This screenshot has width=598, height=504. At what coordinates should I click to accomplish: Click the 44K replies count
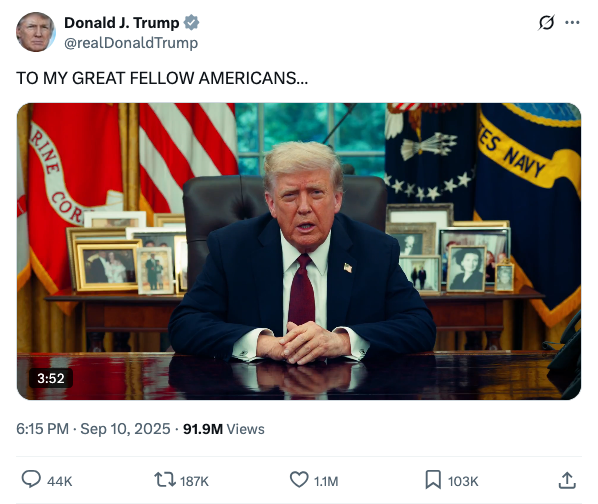click(60, 482)
